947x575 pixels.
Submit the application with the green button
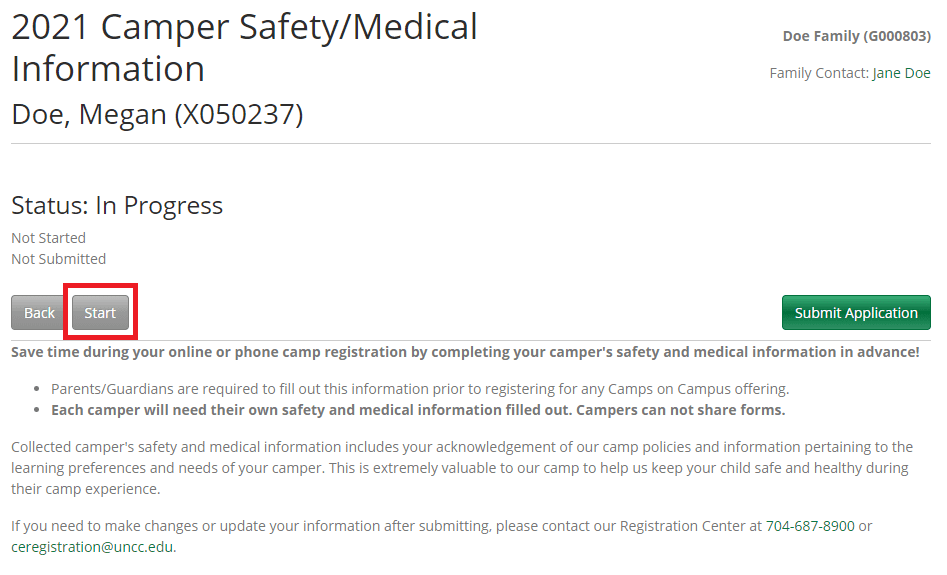[855, 313]
